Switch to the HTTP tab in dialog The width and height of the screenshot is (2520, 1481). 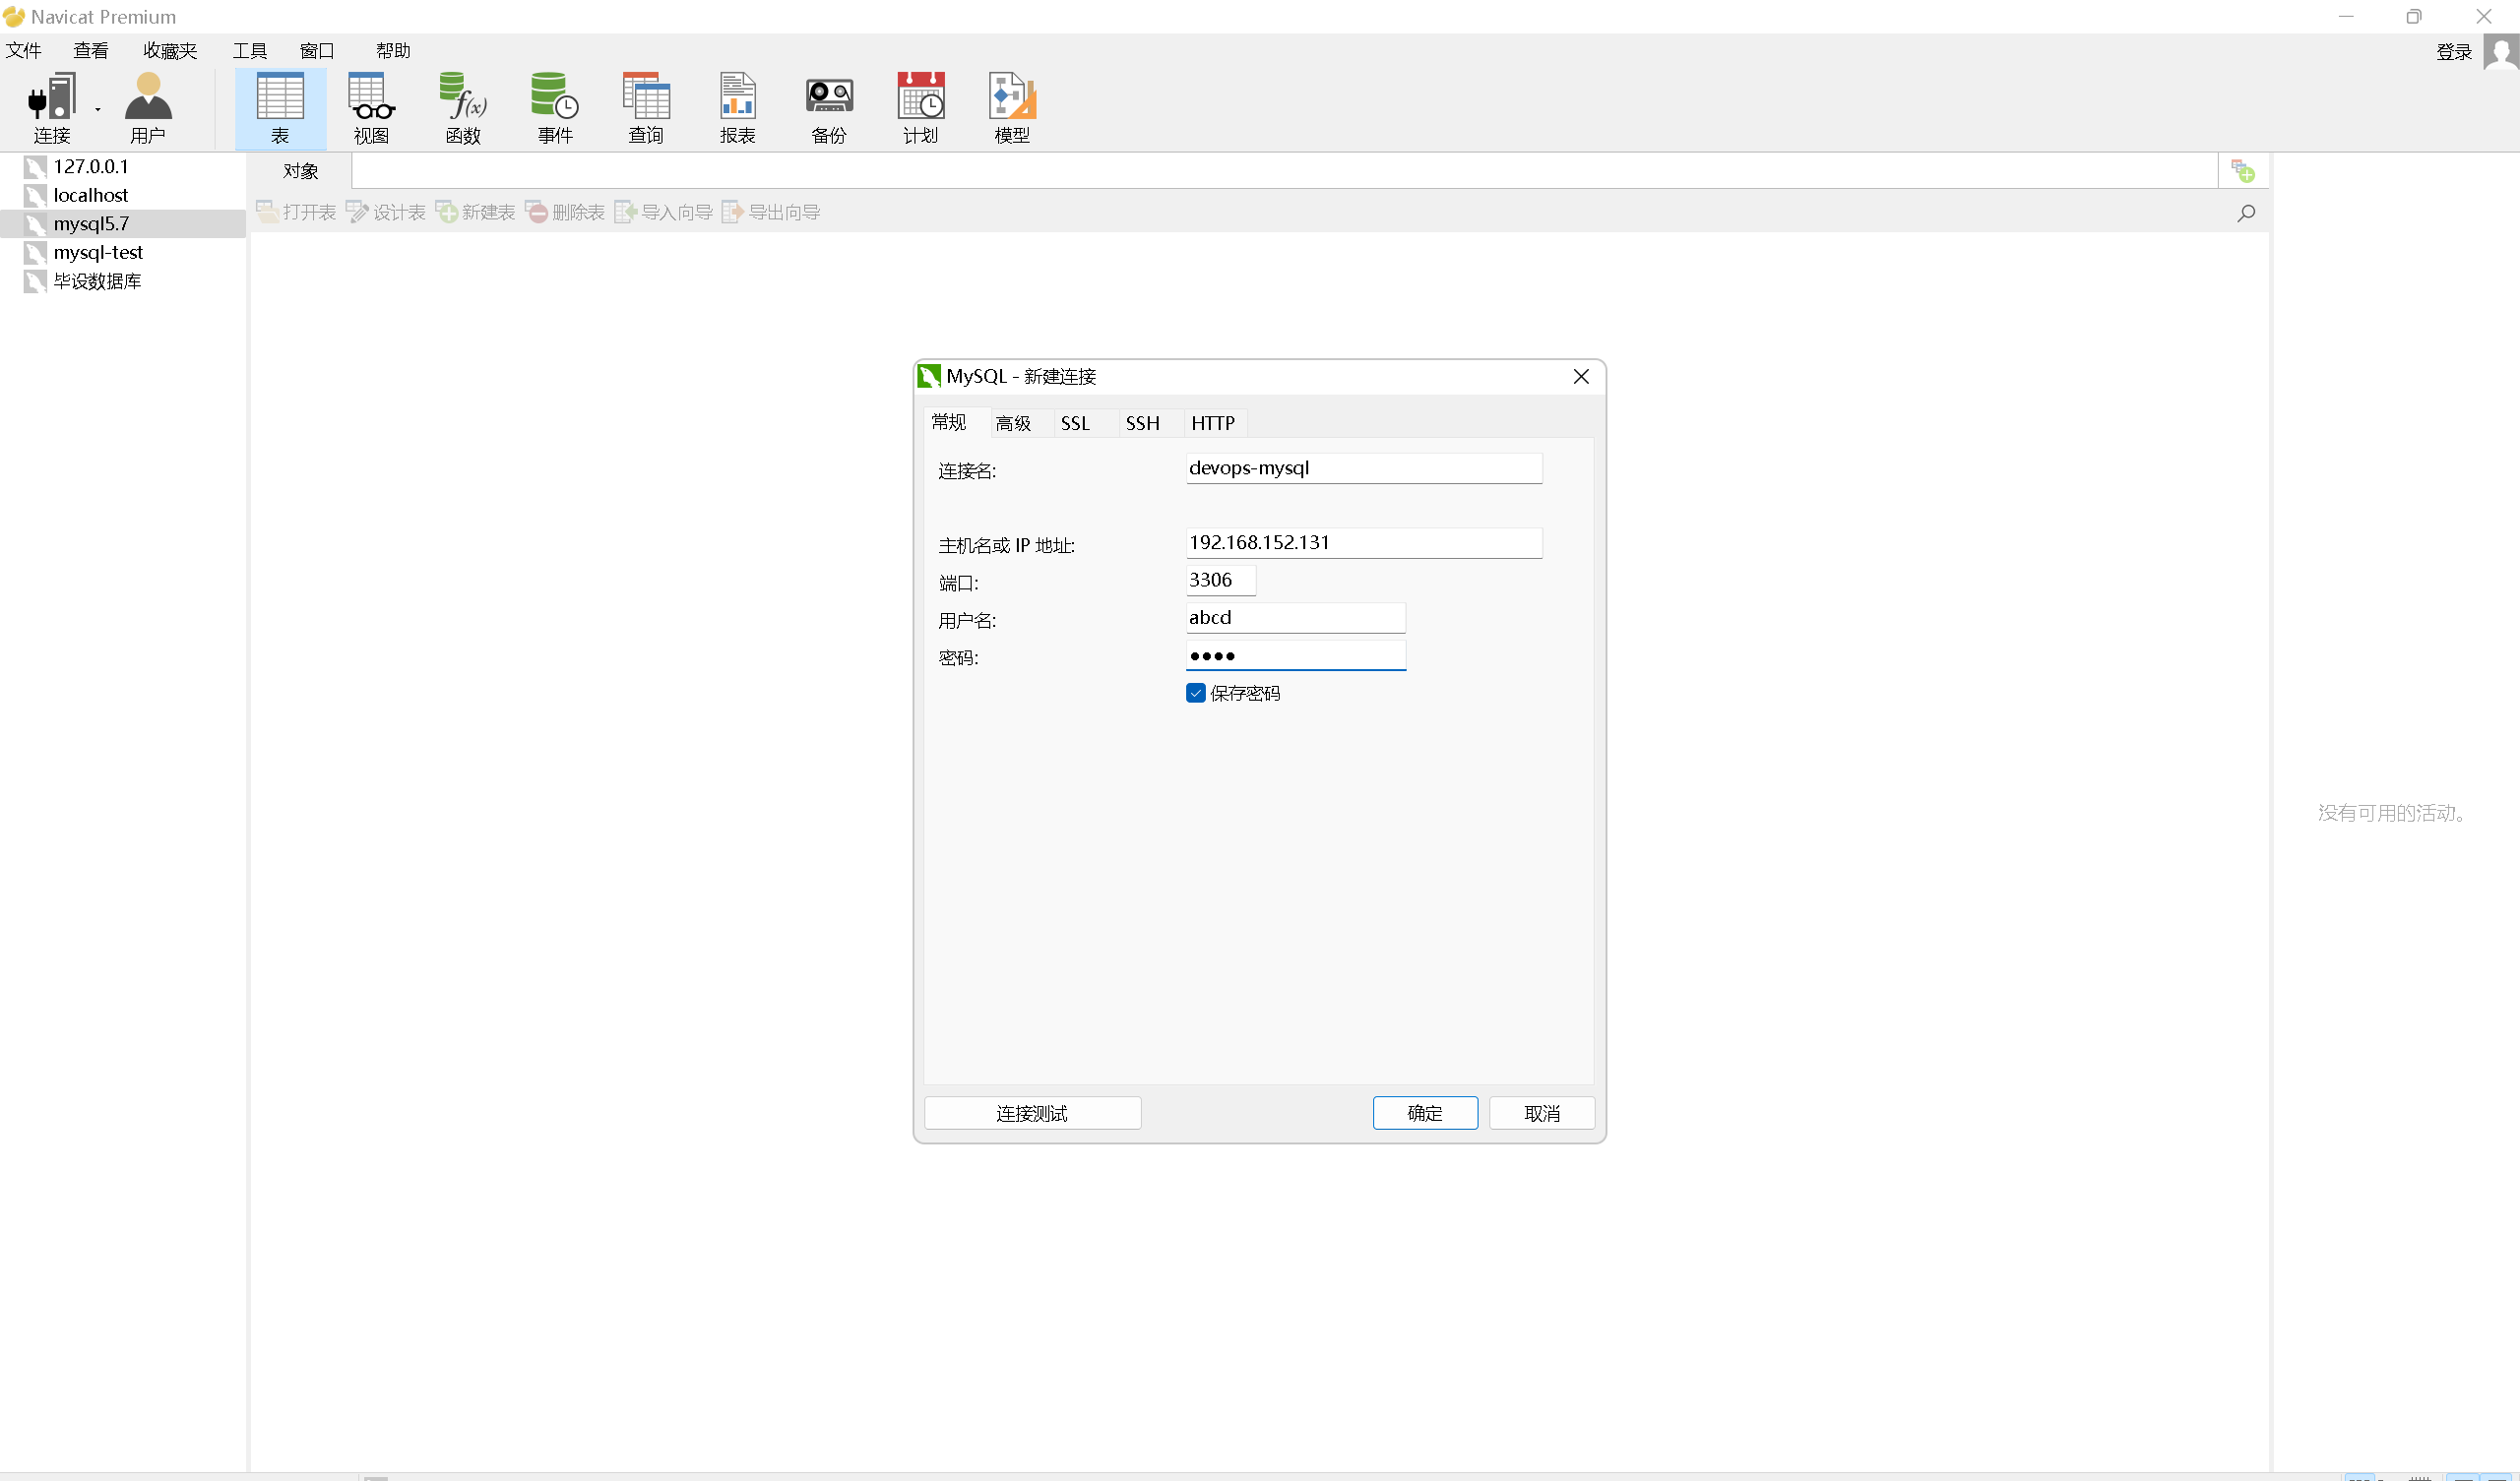coord(1213,423)
